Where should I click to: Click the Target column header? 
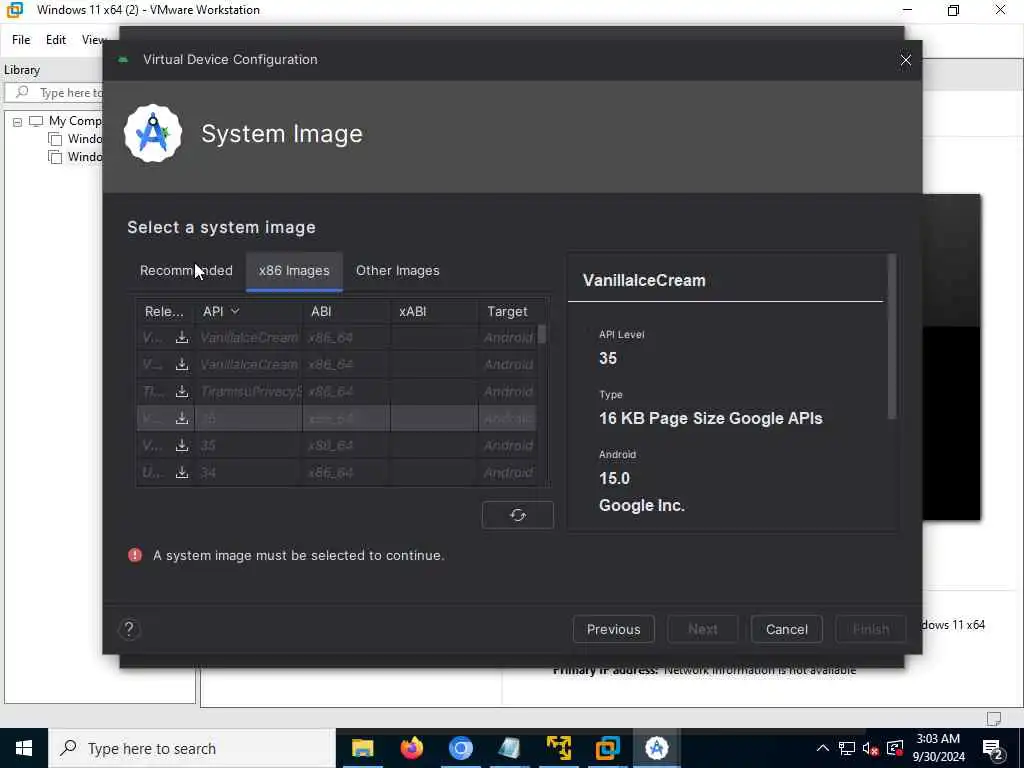pyautogui.click(x=507, y=312)
